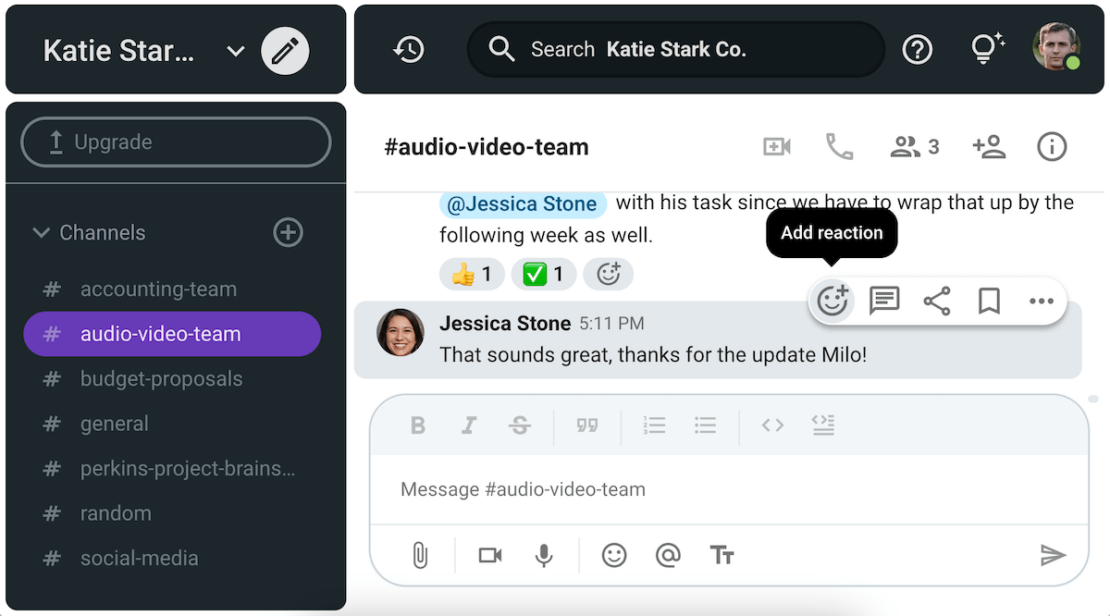Open the Katie Stark workspace dropdown

click(236, 51)
